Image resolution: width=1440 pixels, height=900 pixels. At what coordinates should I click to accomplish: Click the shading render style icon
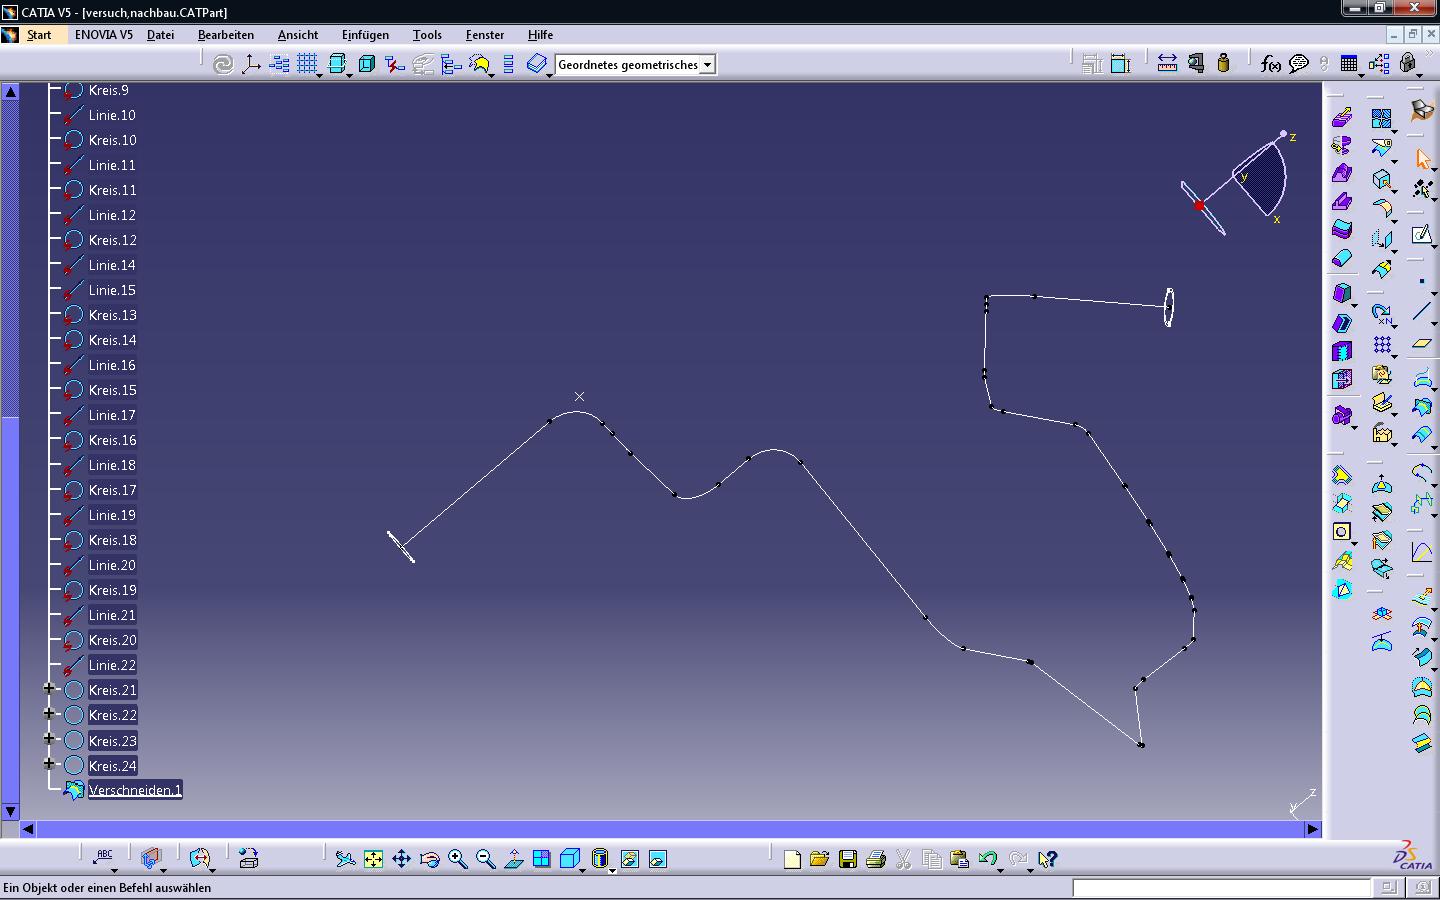tap(599, 859)
